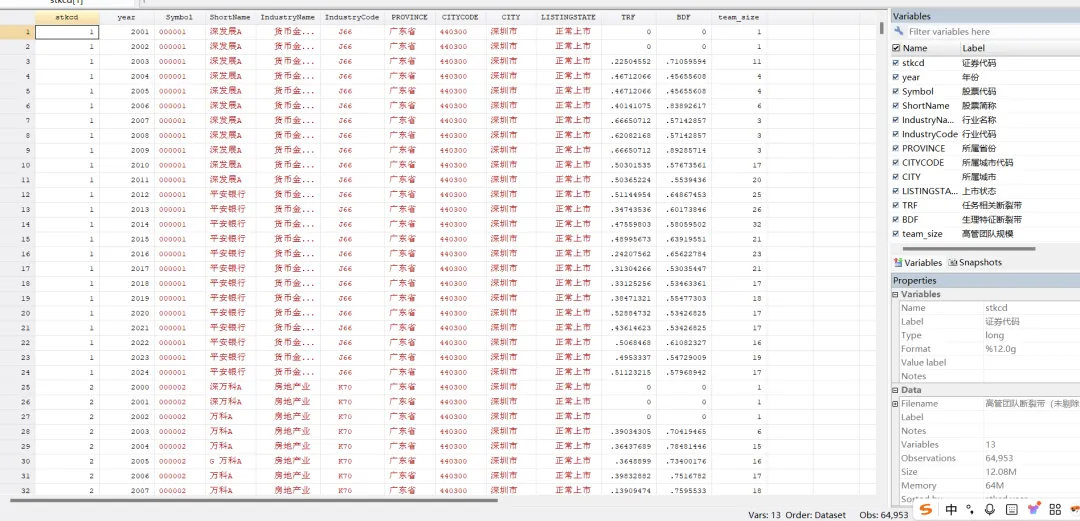The image size is (1080, 521).
Task: Click the microphone voice input icon
Action: tap(990, 510)
